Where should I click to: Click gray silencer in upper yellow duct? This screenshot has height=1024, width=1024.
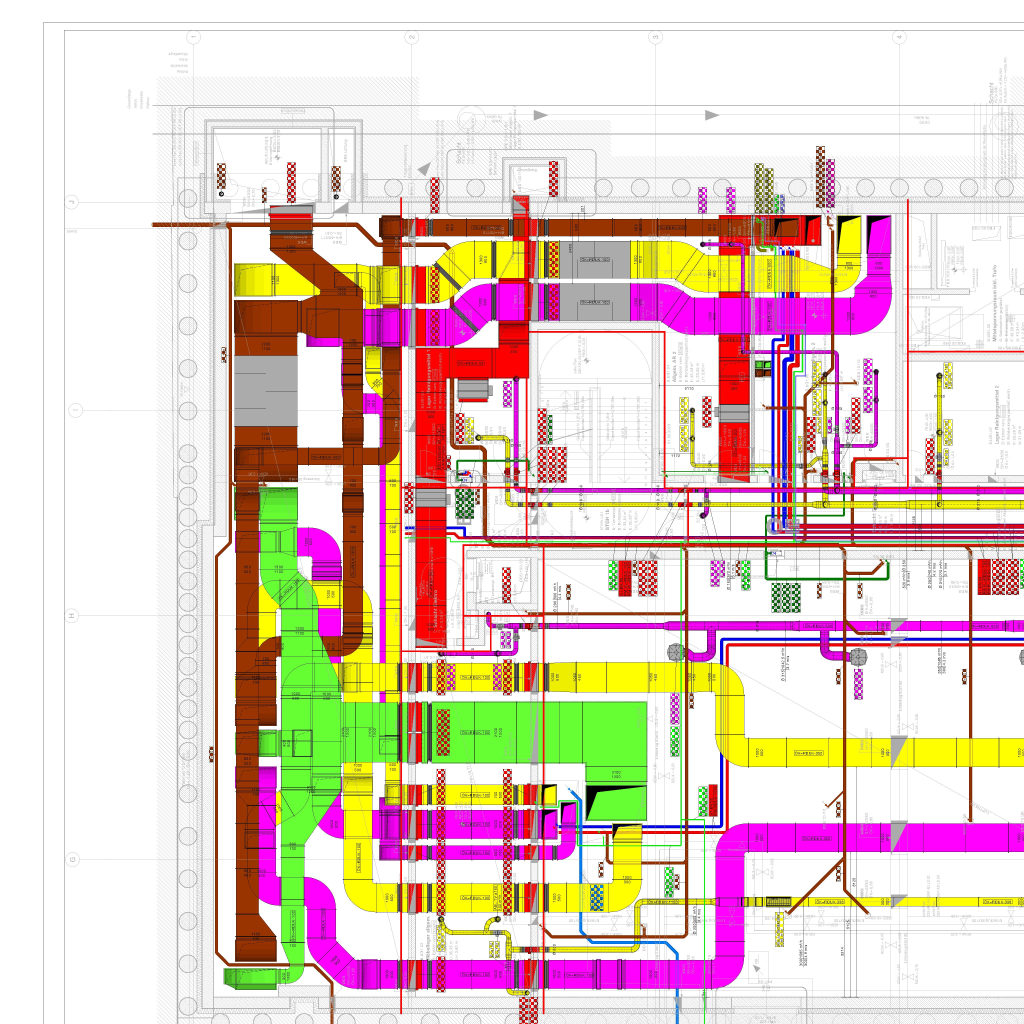(x=596, y=260)
